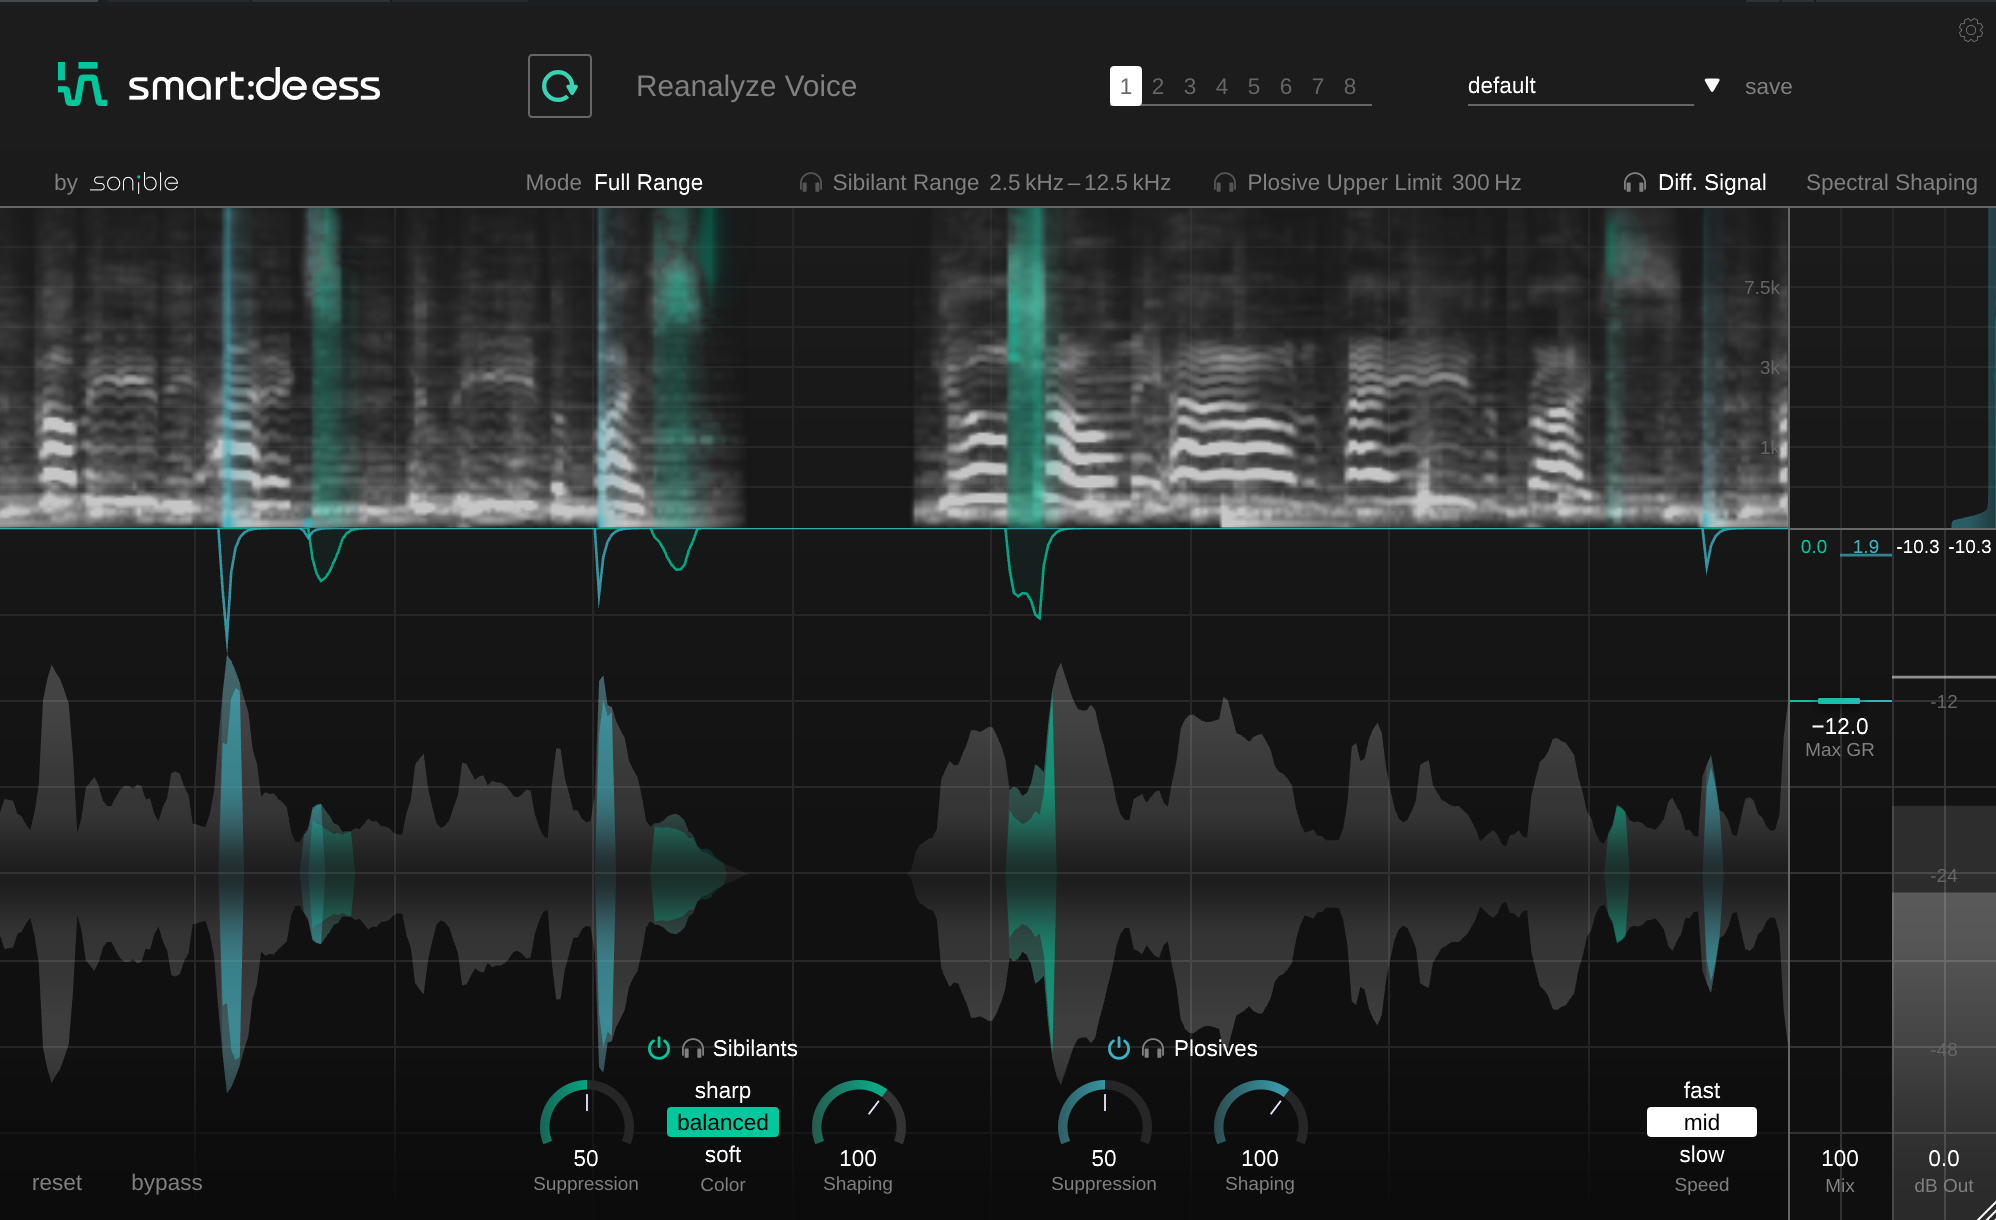The image size is (1996, 1220).
Task: Click the Reanalyze Voice circular arrow icon
Action: pyautogui.click(x=560, y=86)
